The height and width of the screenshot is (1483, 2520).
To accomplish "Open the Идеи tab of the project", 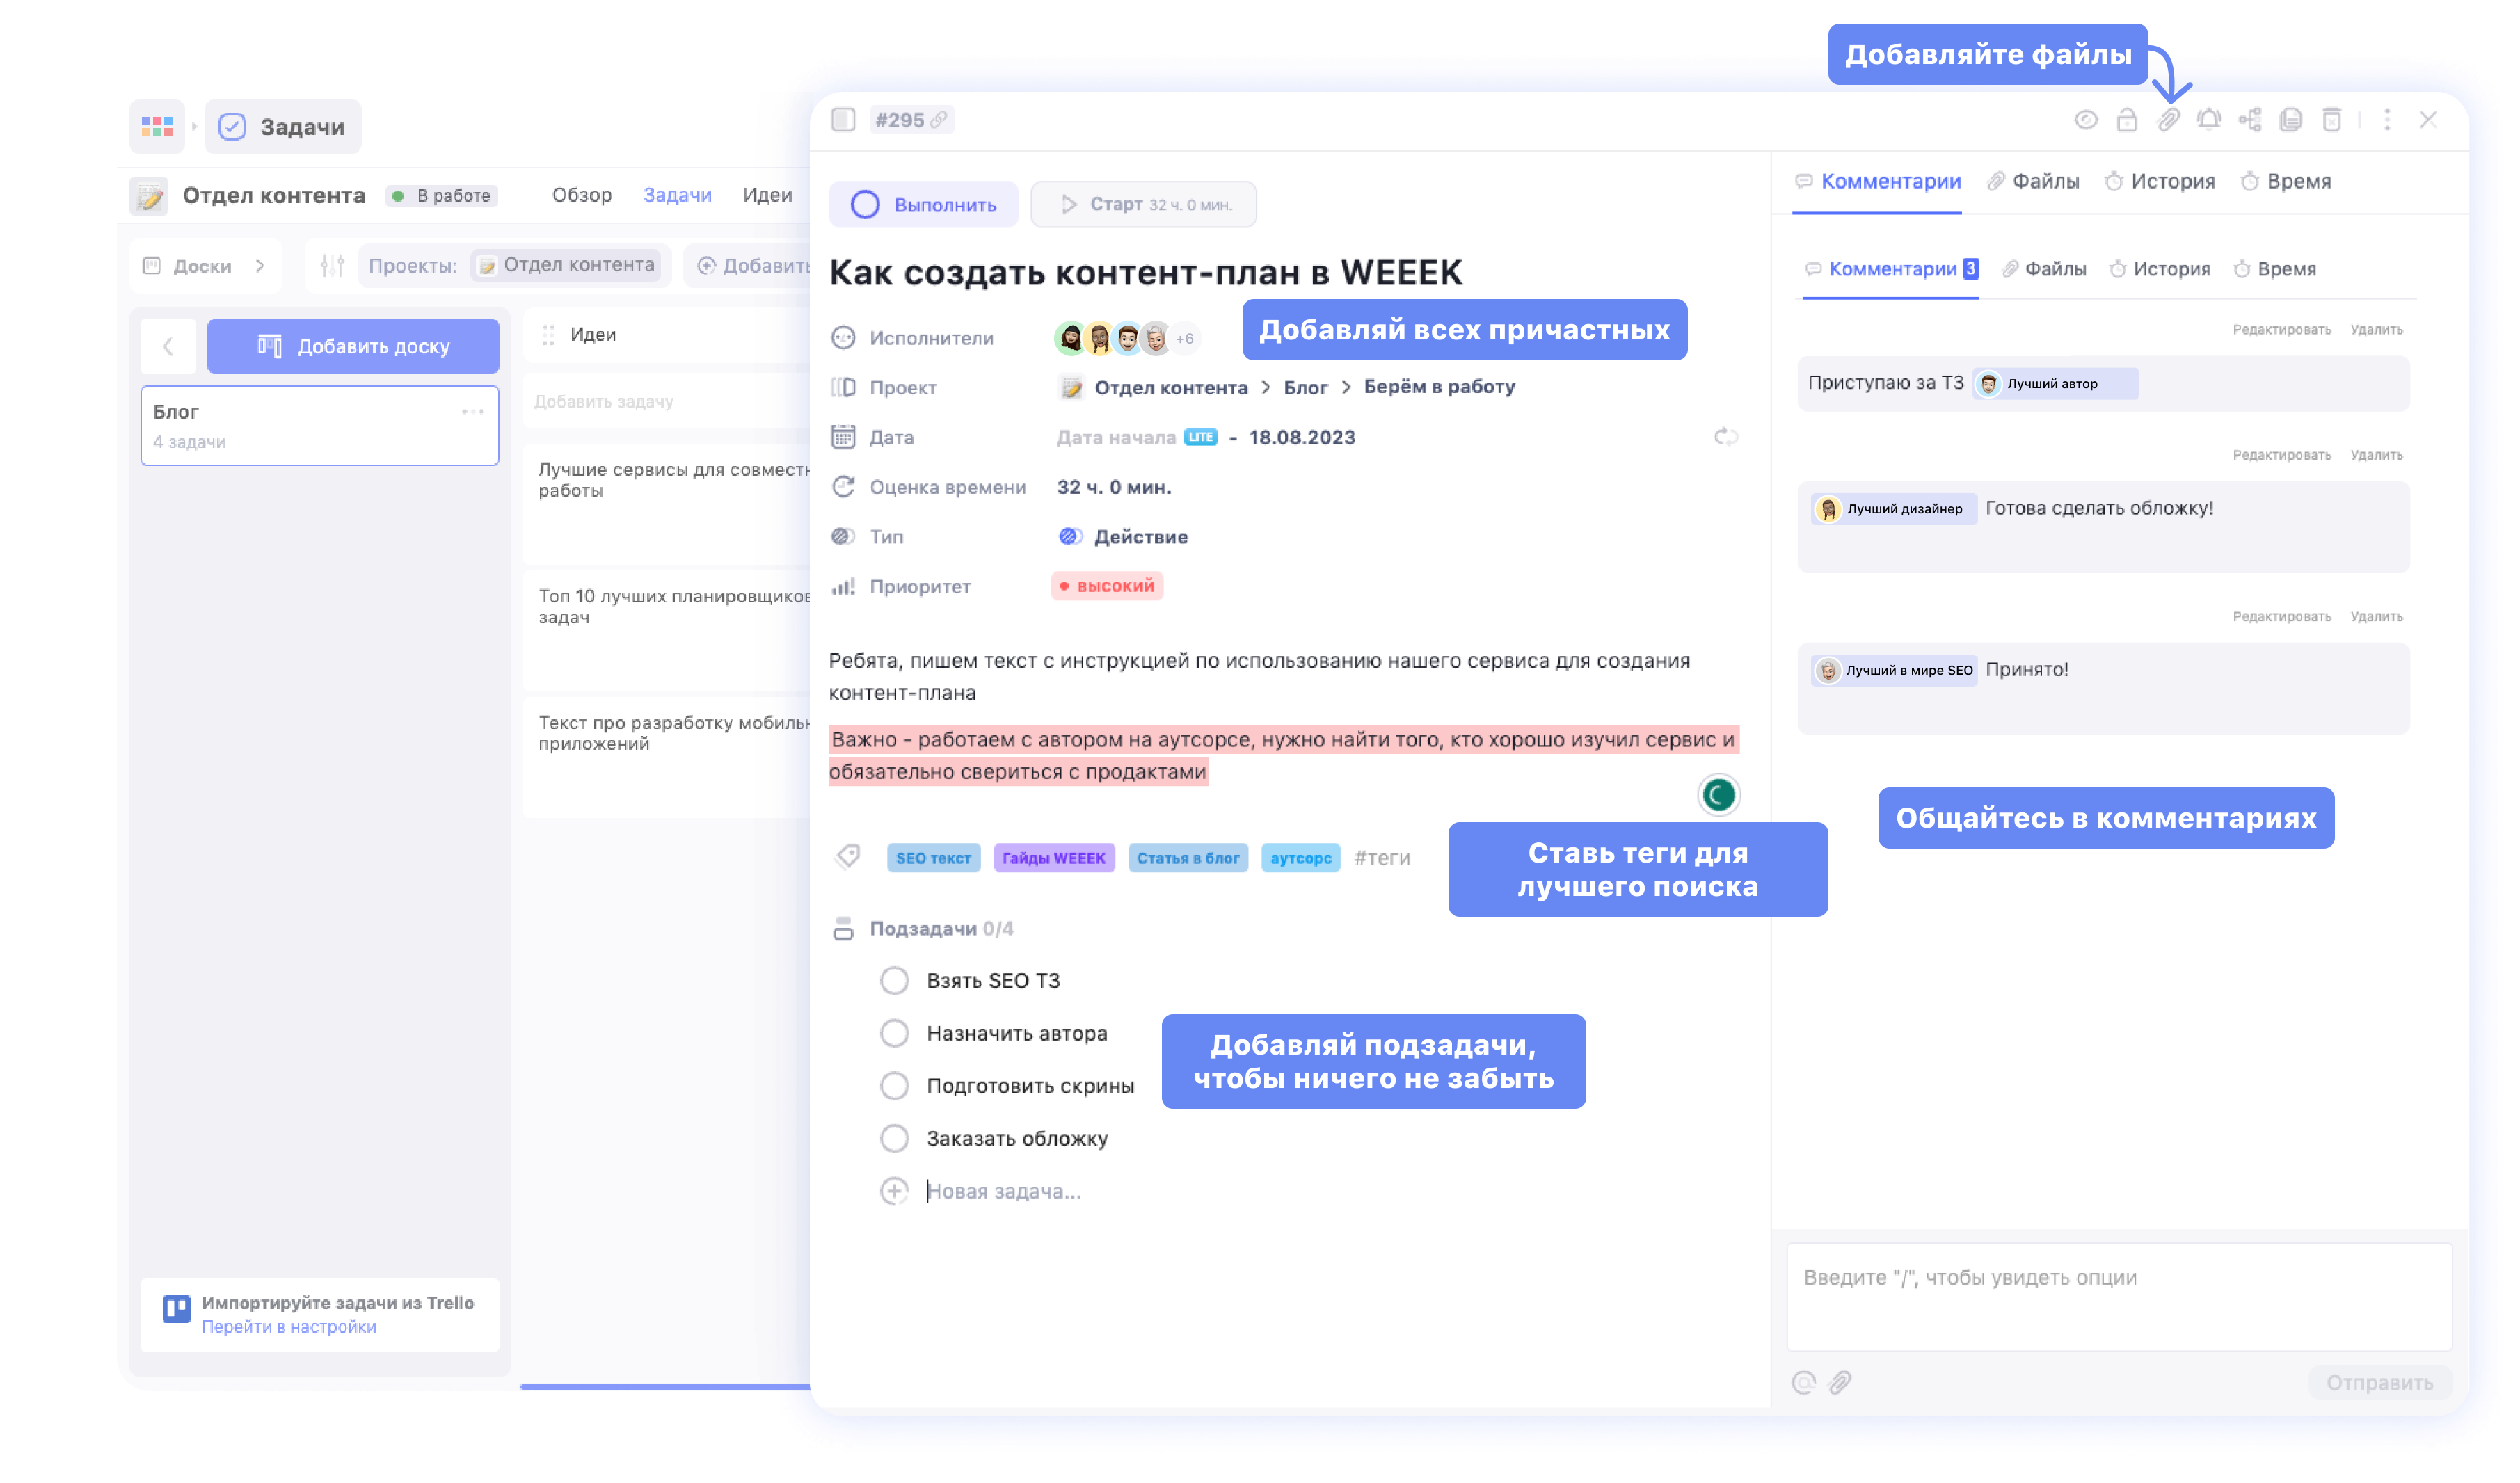I will [767, 195].
